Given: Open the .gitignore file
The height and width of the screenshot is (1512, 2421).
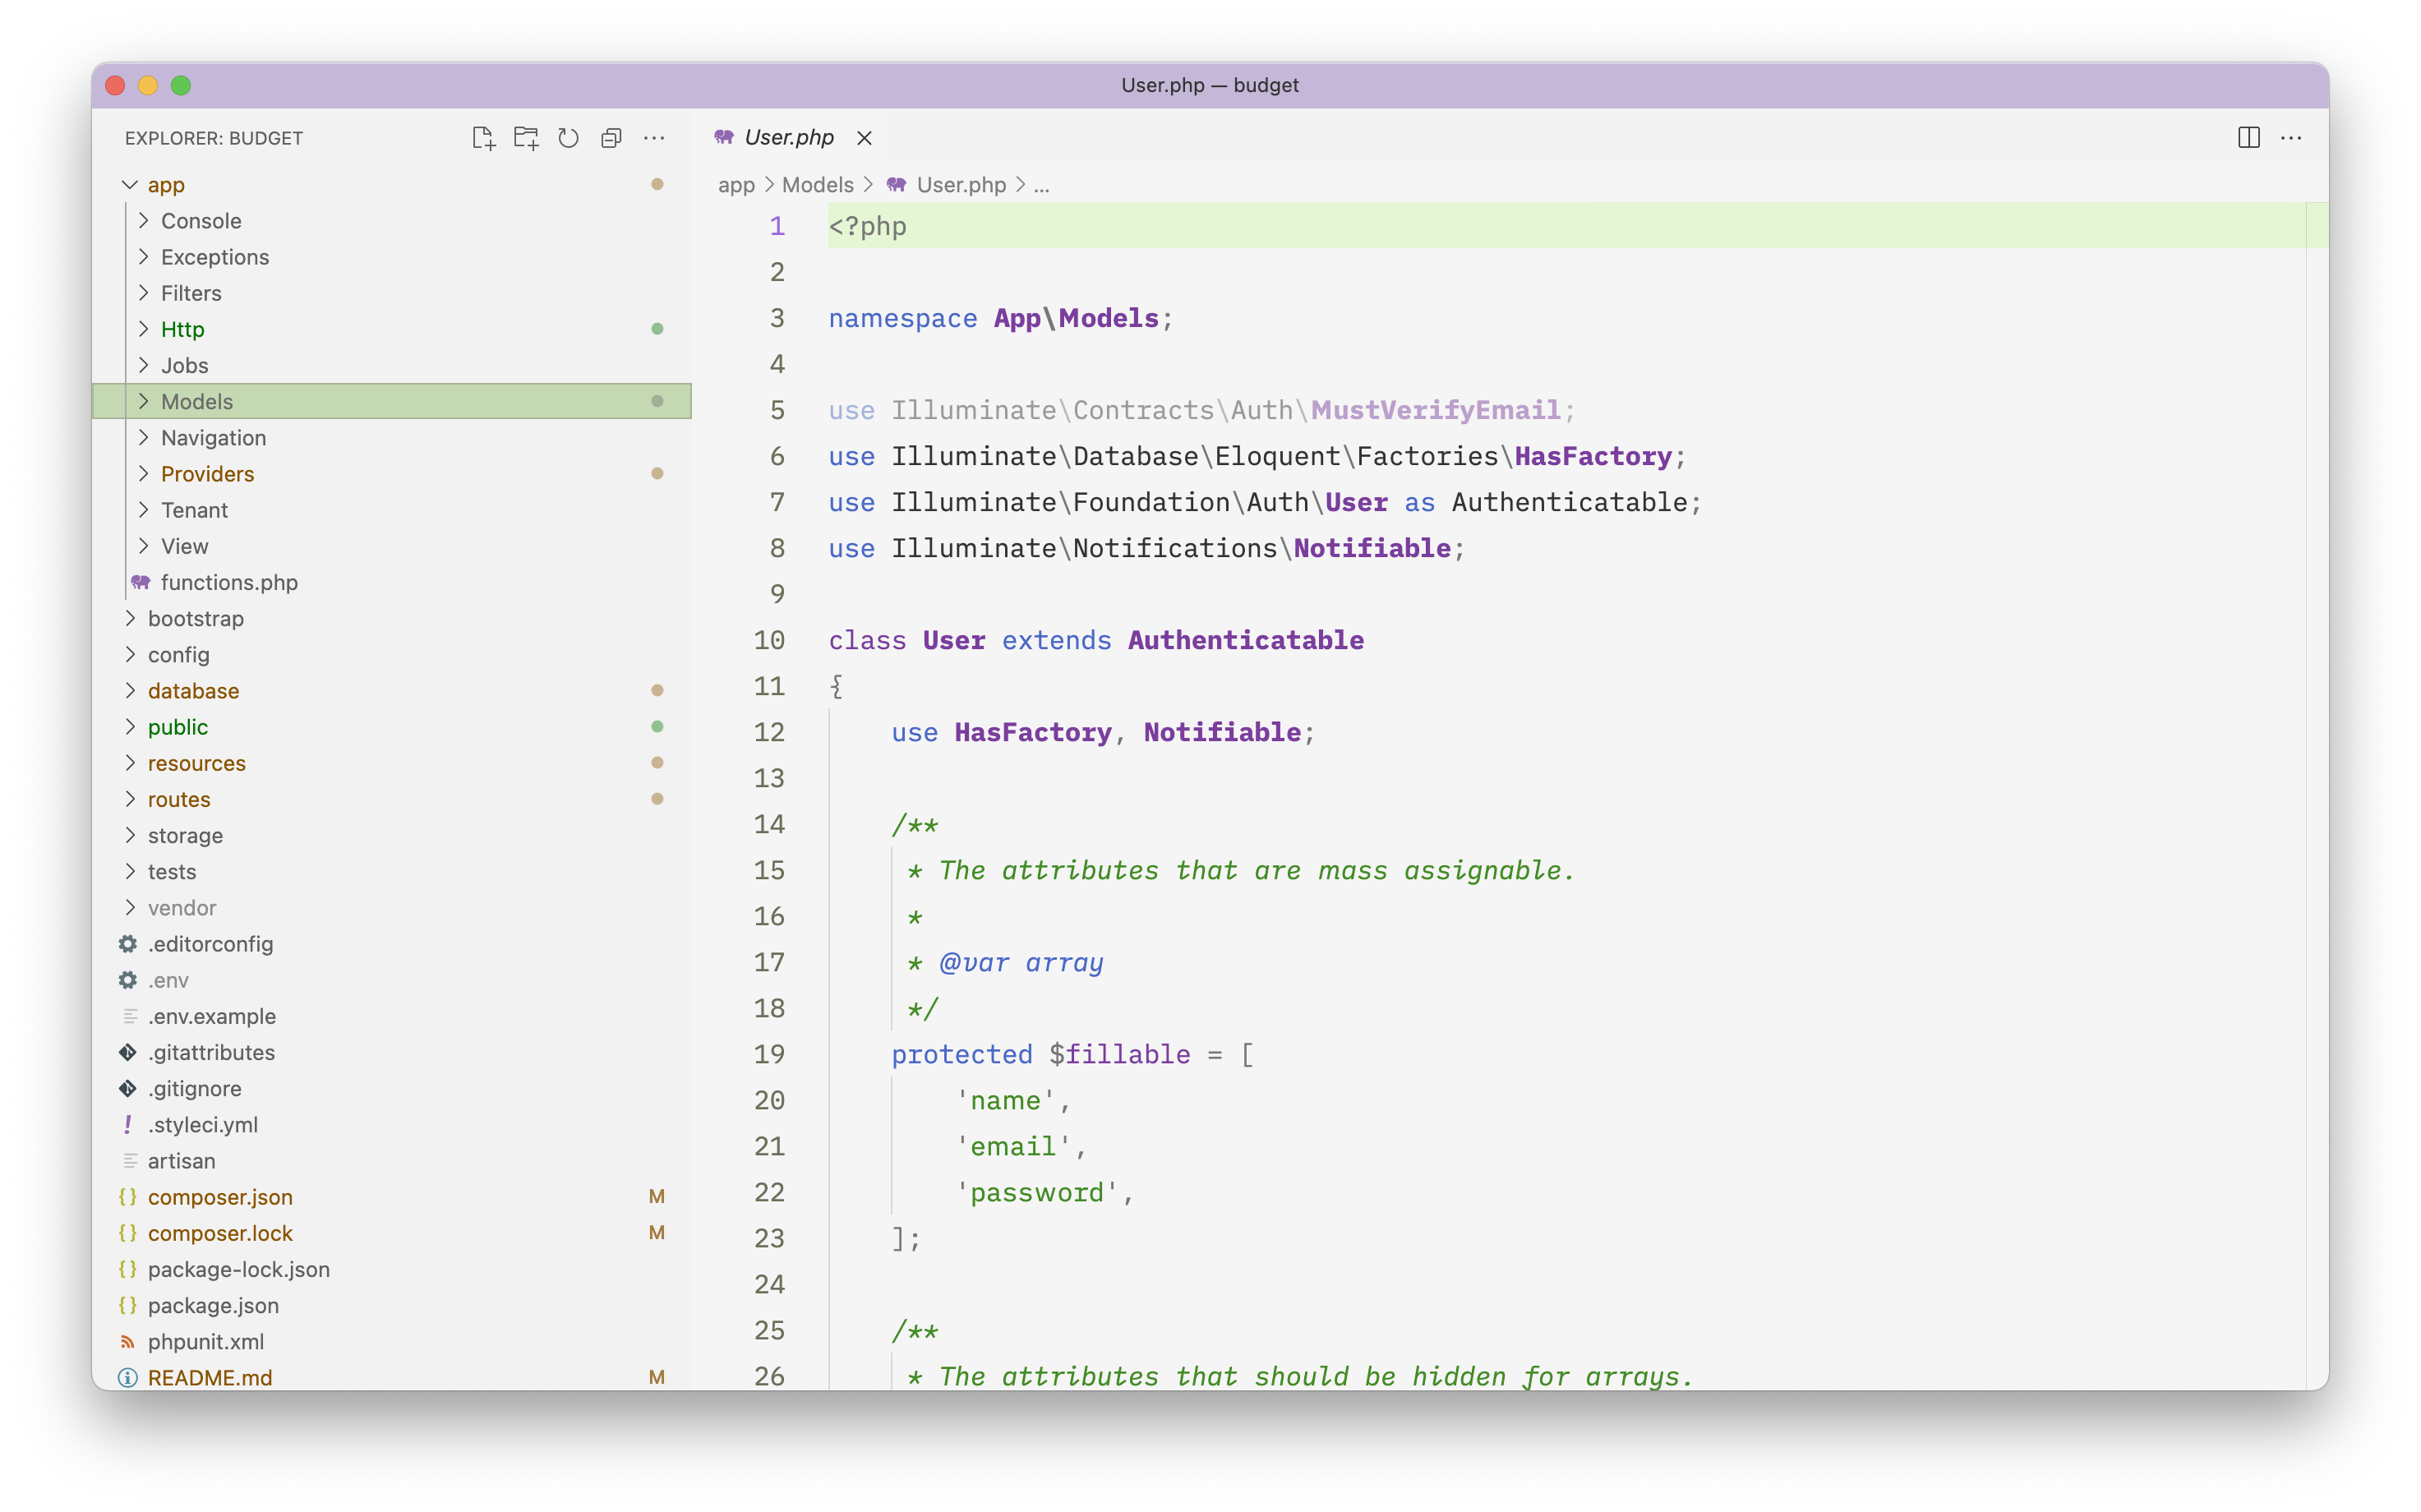Looking at the screenshot, I should (196, 1088).
